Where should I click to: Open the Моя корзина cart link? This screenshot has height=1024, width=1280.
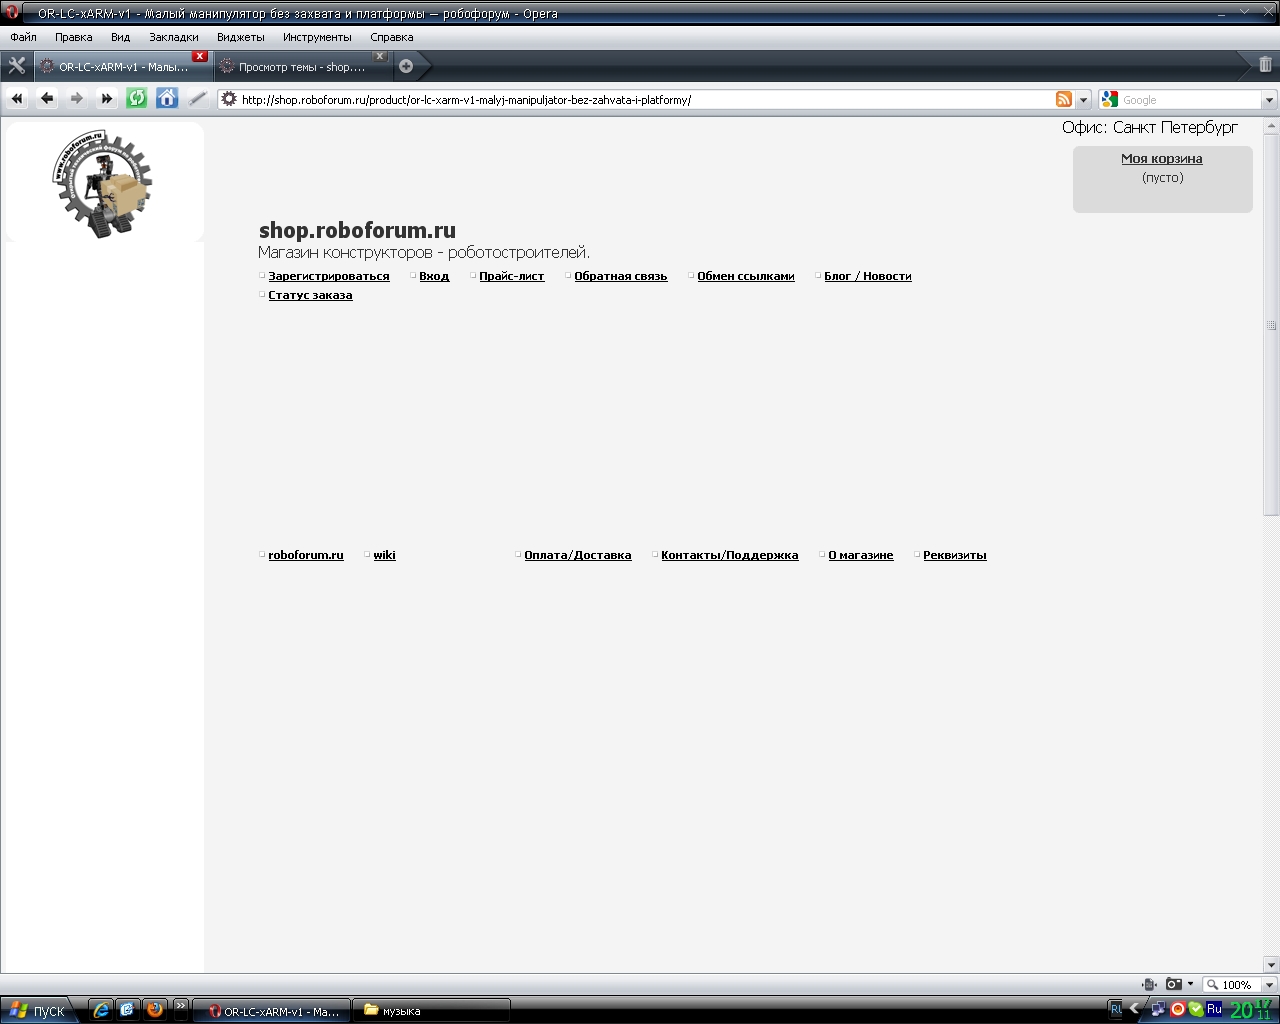1162,158
